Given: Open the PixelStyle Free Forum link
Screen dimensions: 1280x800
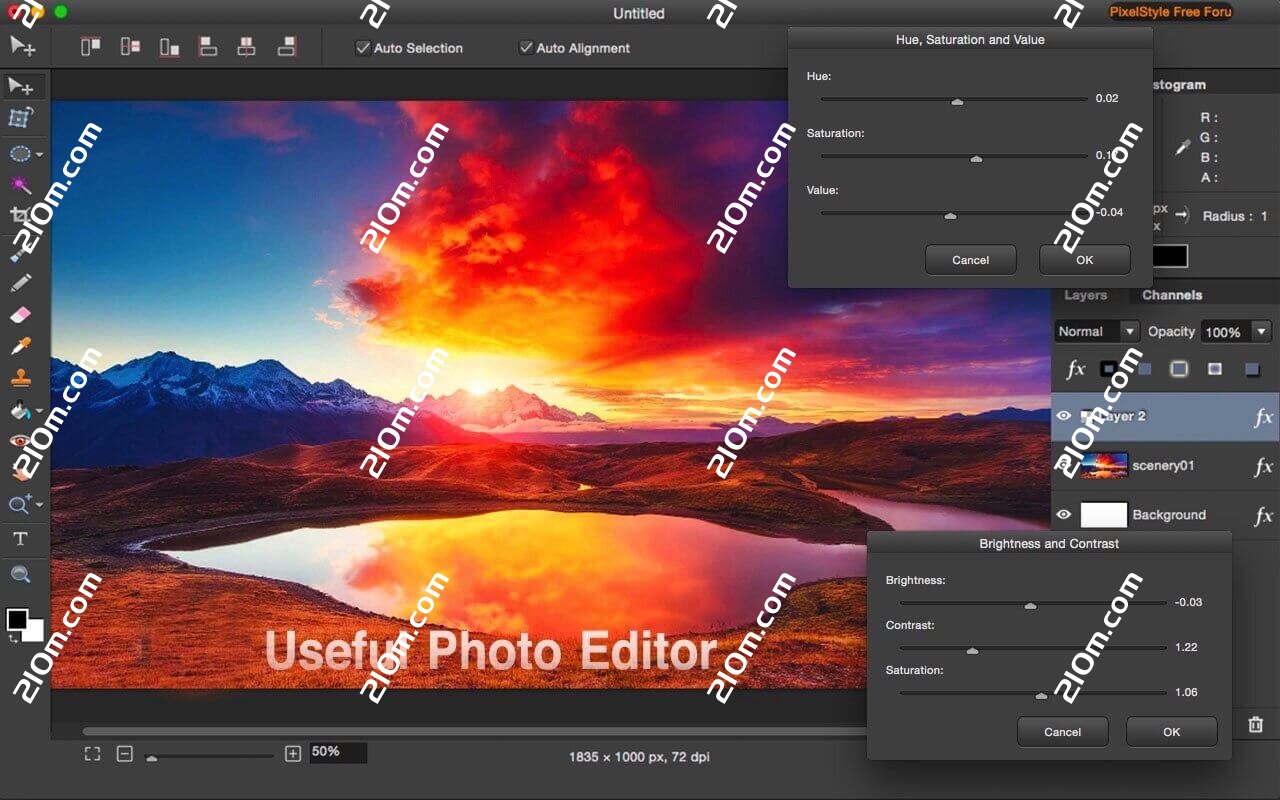Looking at the screenshot, I should [x=1170, y=12].
